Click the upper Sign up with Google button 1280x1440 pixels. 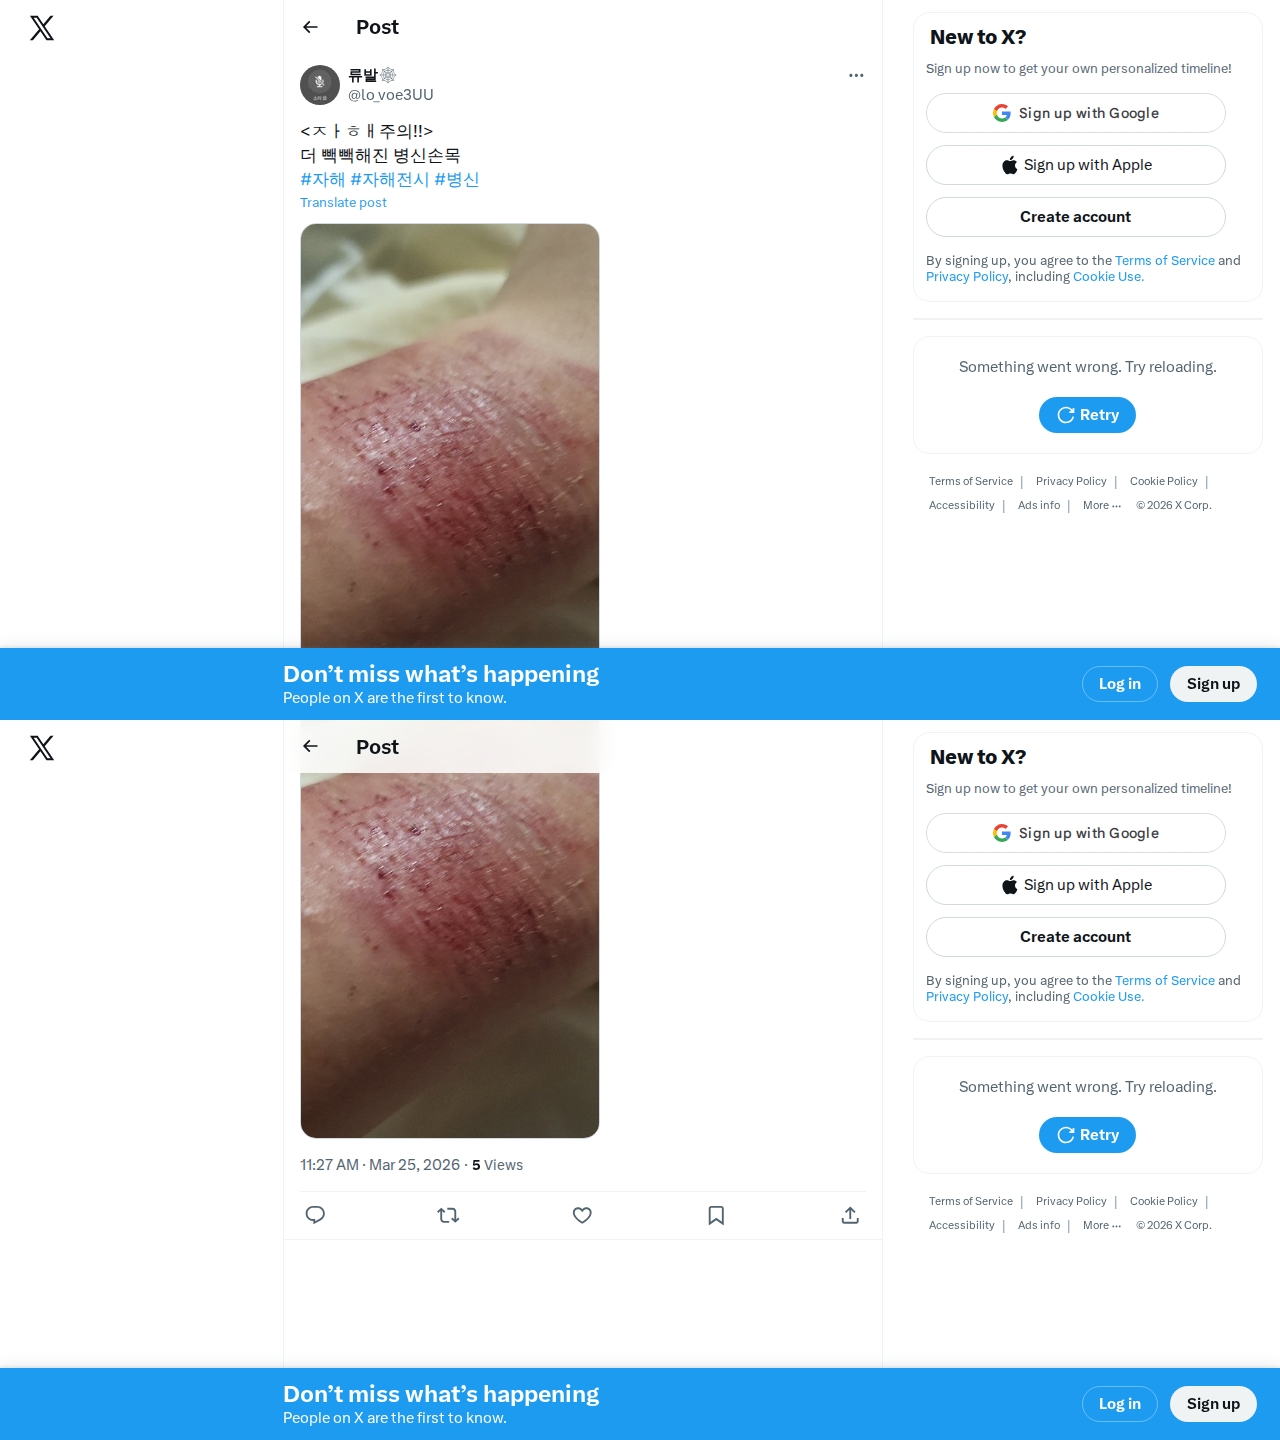[x=1076, y=113]
